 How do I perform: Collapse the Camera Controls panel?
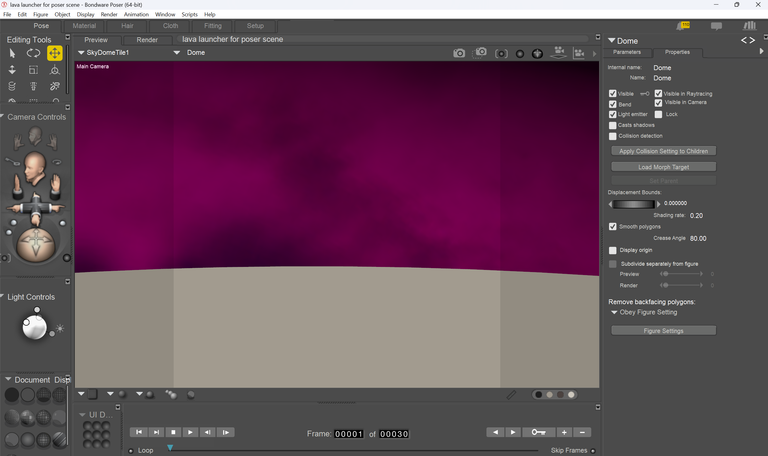pos(2,116)
